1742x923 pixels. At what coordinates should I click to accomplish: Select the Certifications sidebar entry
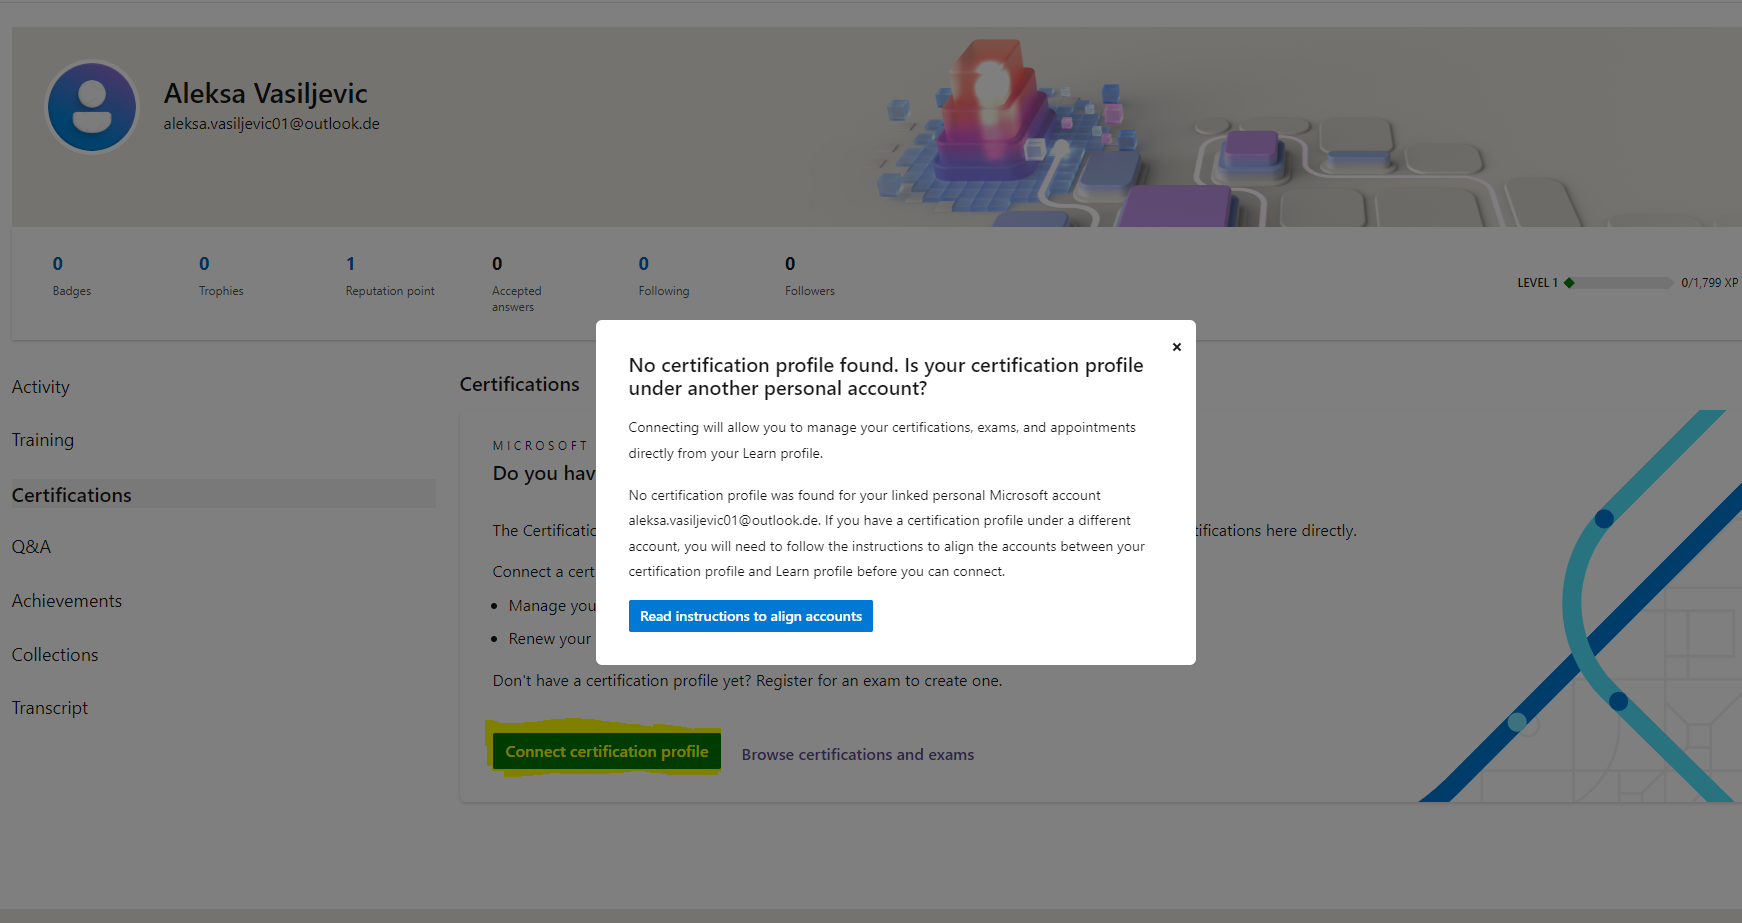coord(71,494)
